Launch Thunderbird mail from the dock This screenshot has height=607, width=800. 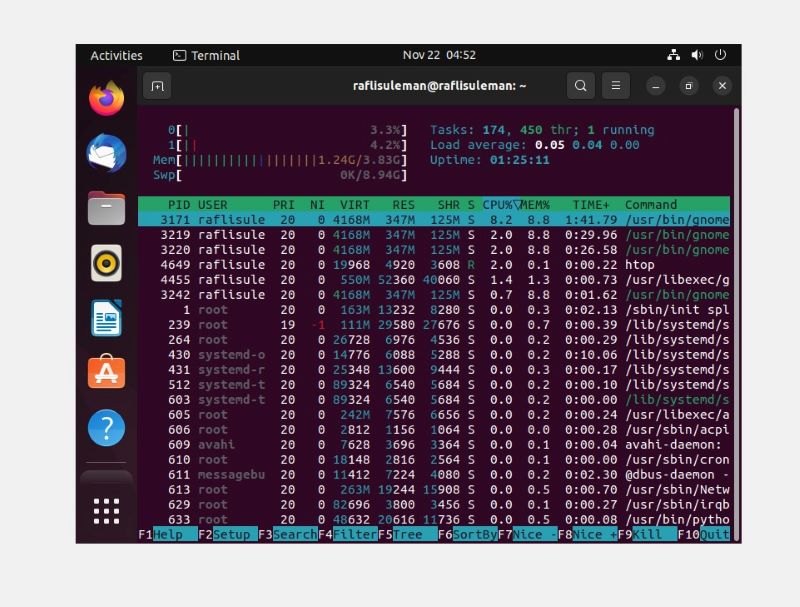tap(106, 154)
